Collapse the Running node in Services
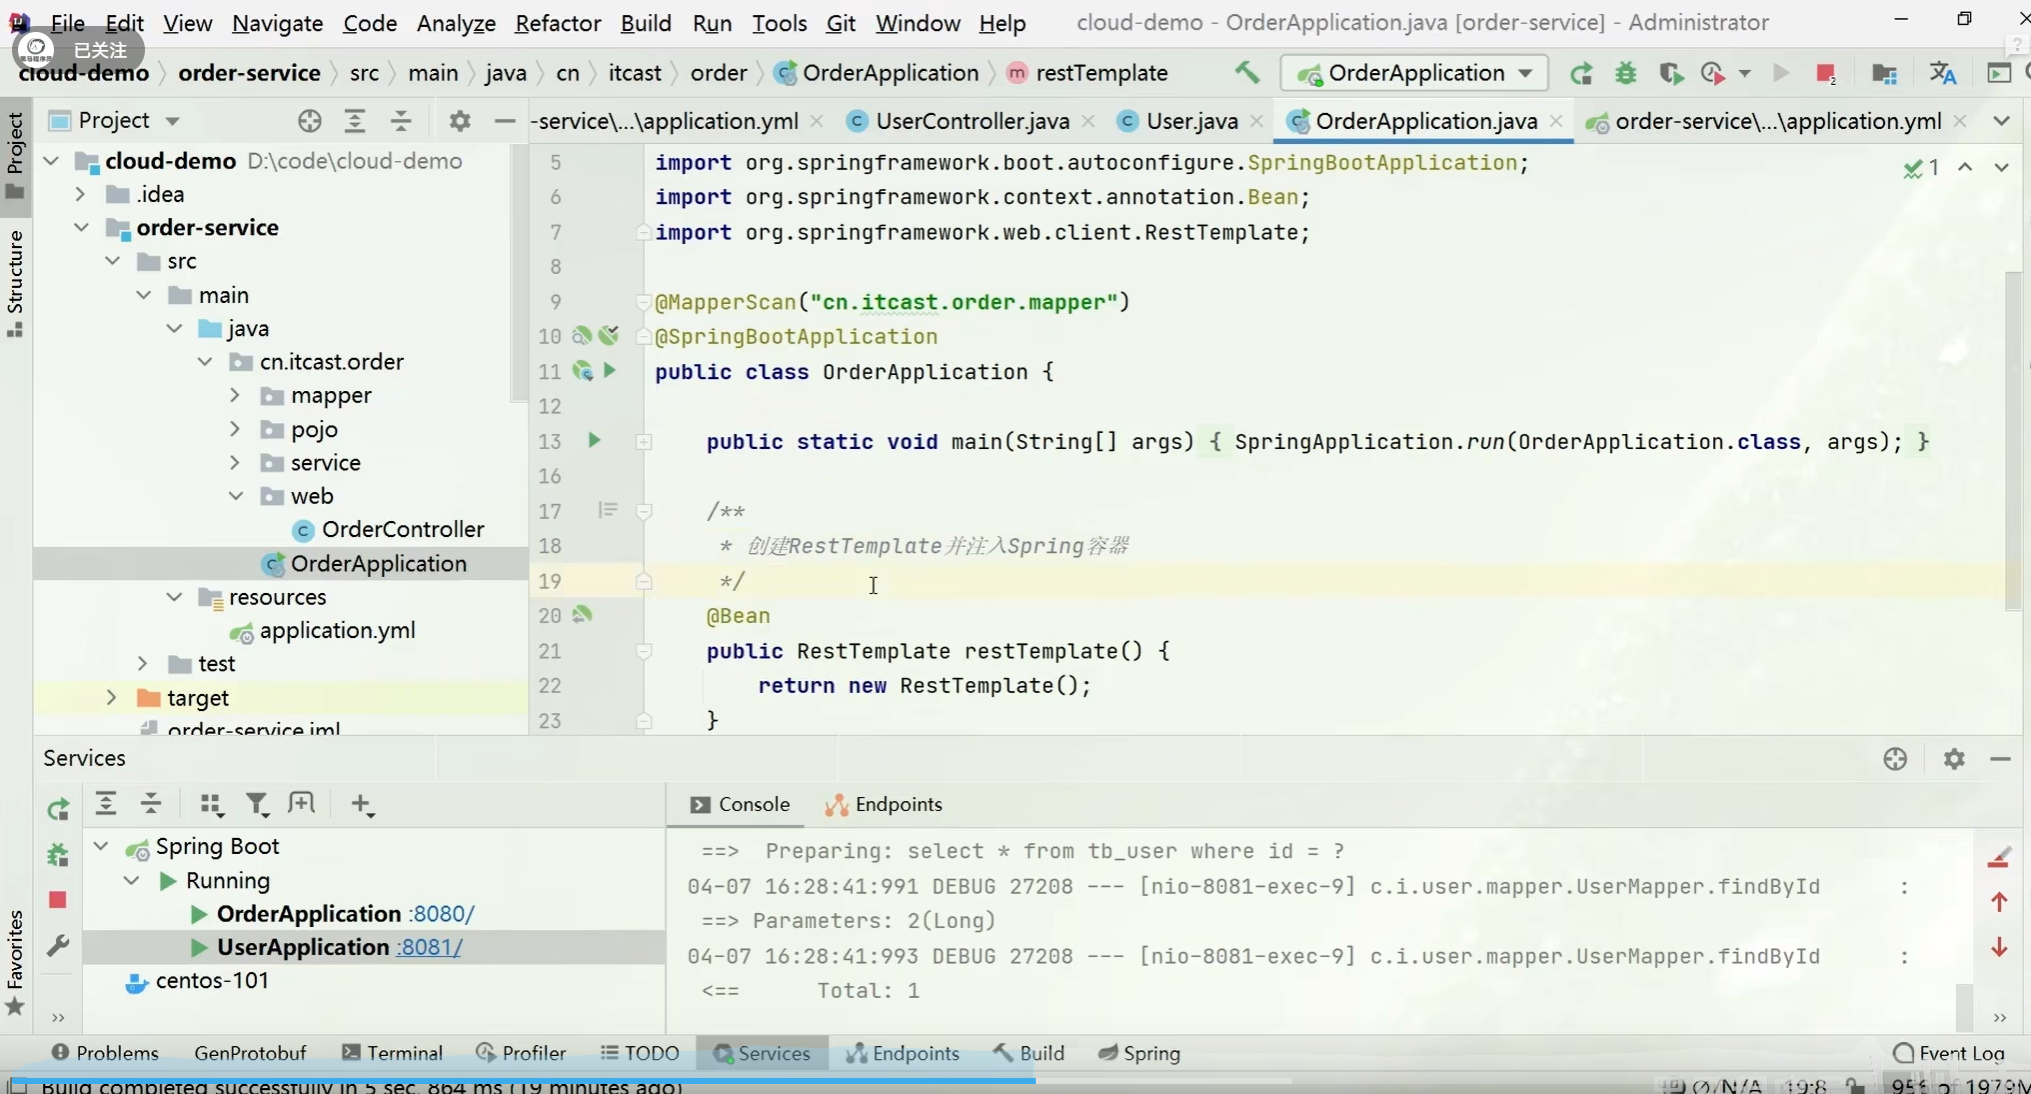Screen dimensions: 2031x1094 tap(132, 880)
